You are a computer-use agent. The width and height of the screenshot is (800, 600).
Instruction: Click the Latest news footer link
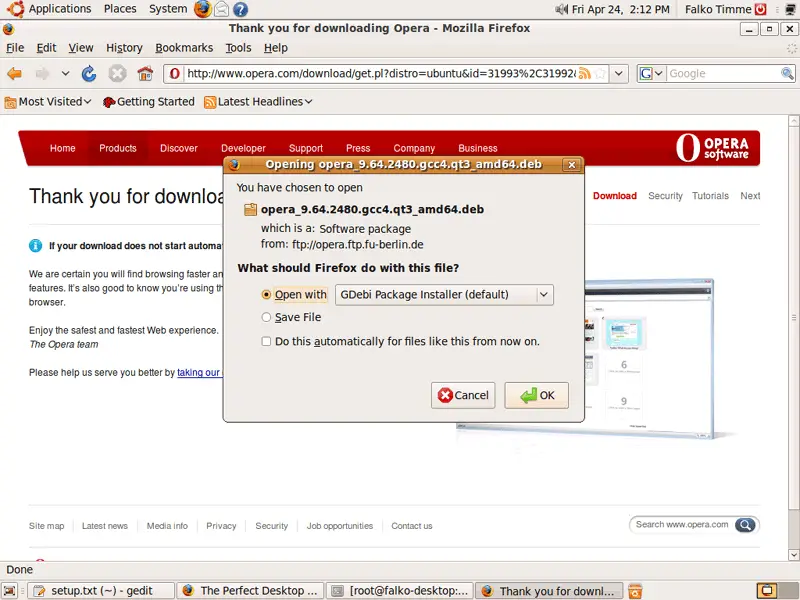click(x=105, y=526)
